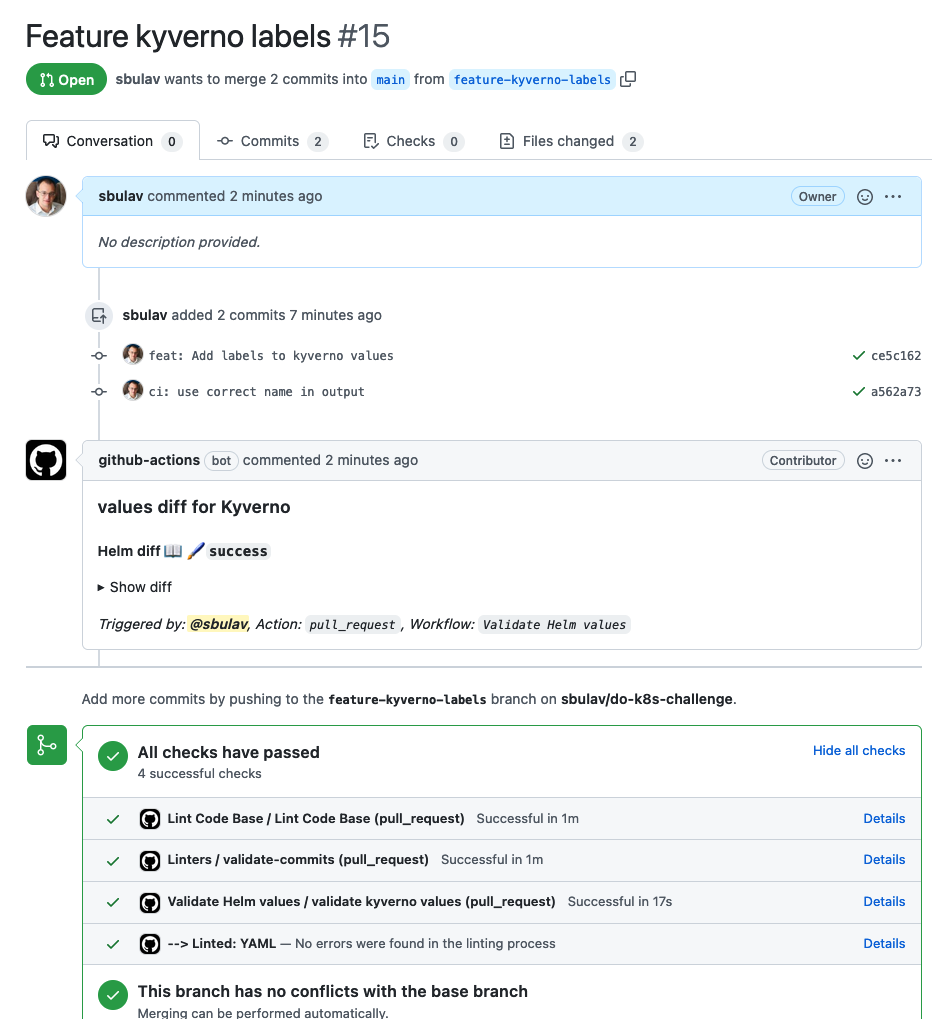Click GitHub logo icon on Validate Helm values row
Screen dimensions: 932x1019
150,902
